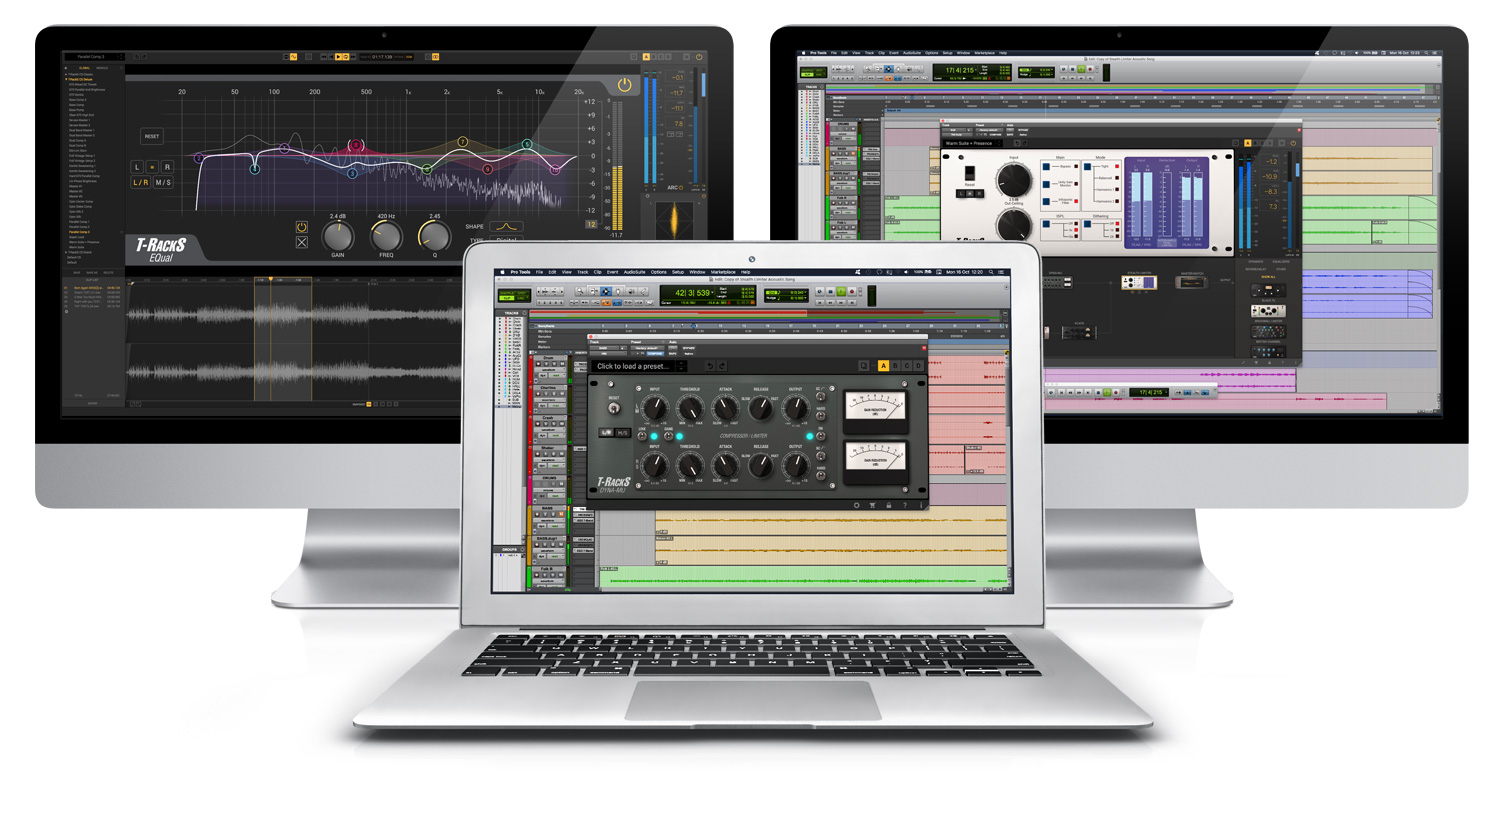
Task: Toggle the selected EQ band power button
Action: pyautogui.click(x=302, y=227)
